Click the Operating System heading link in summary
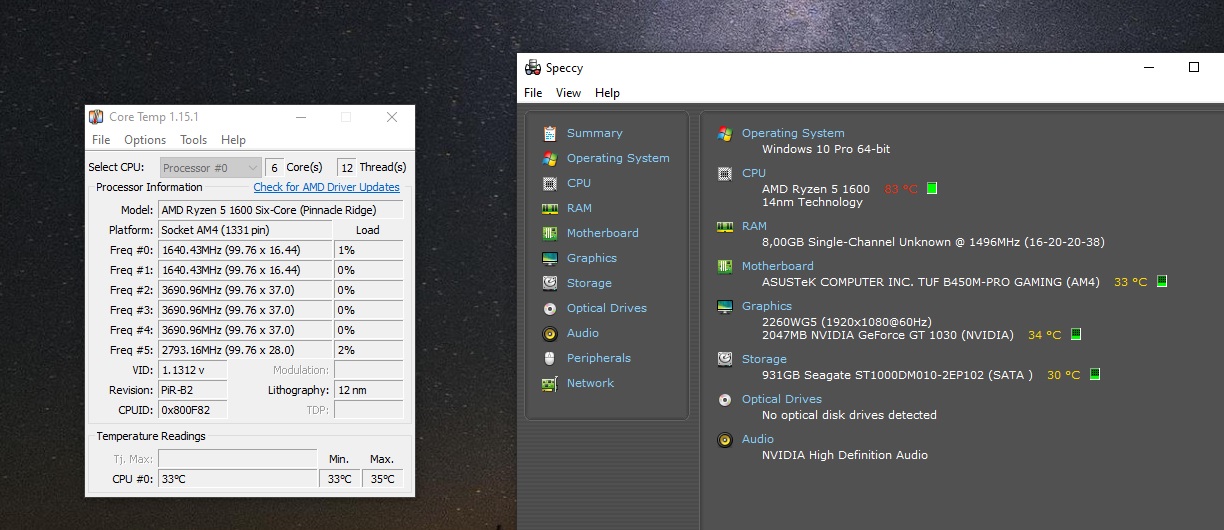 click(x=793, y=133)
